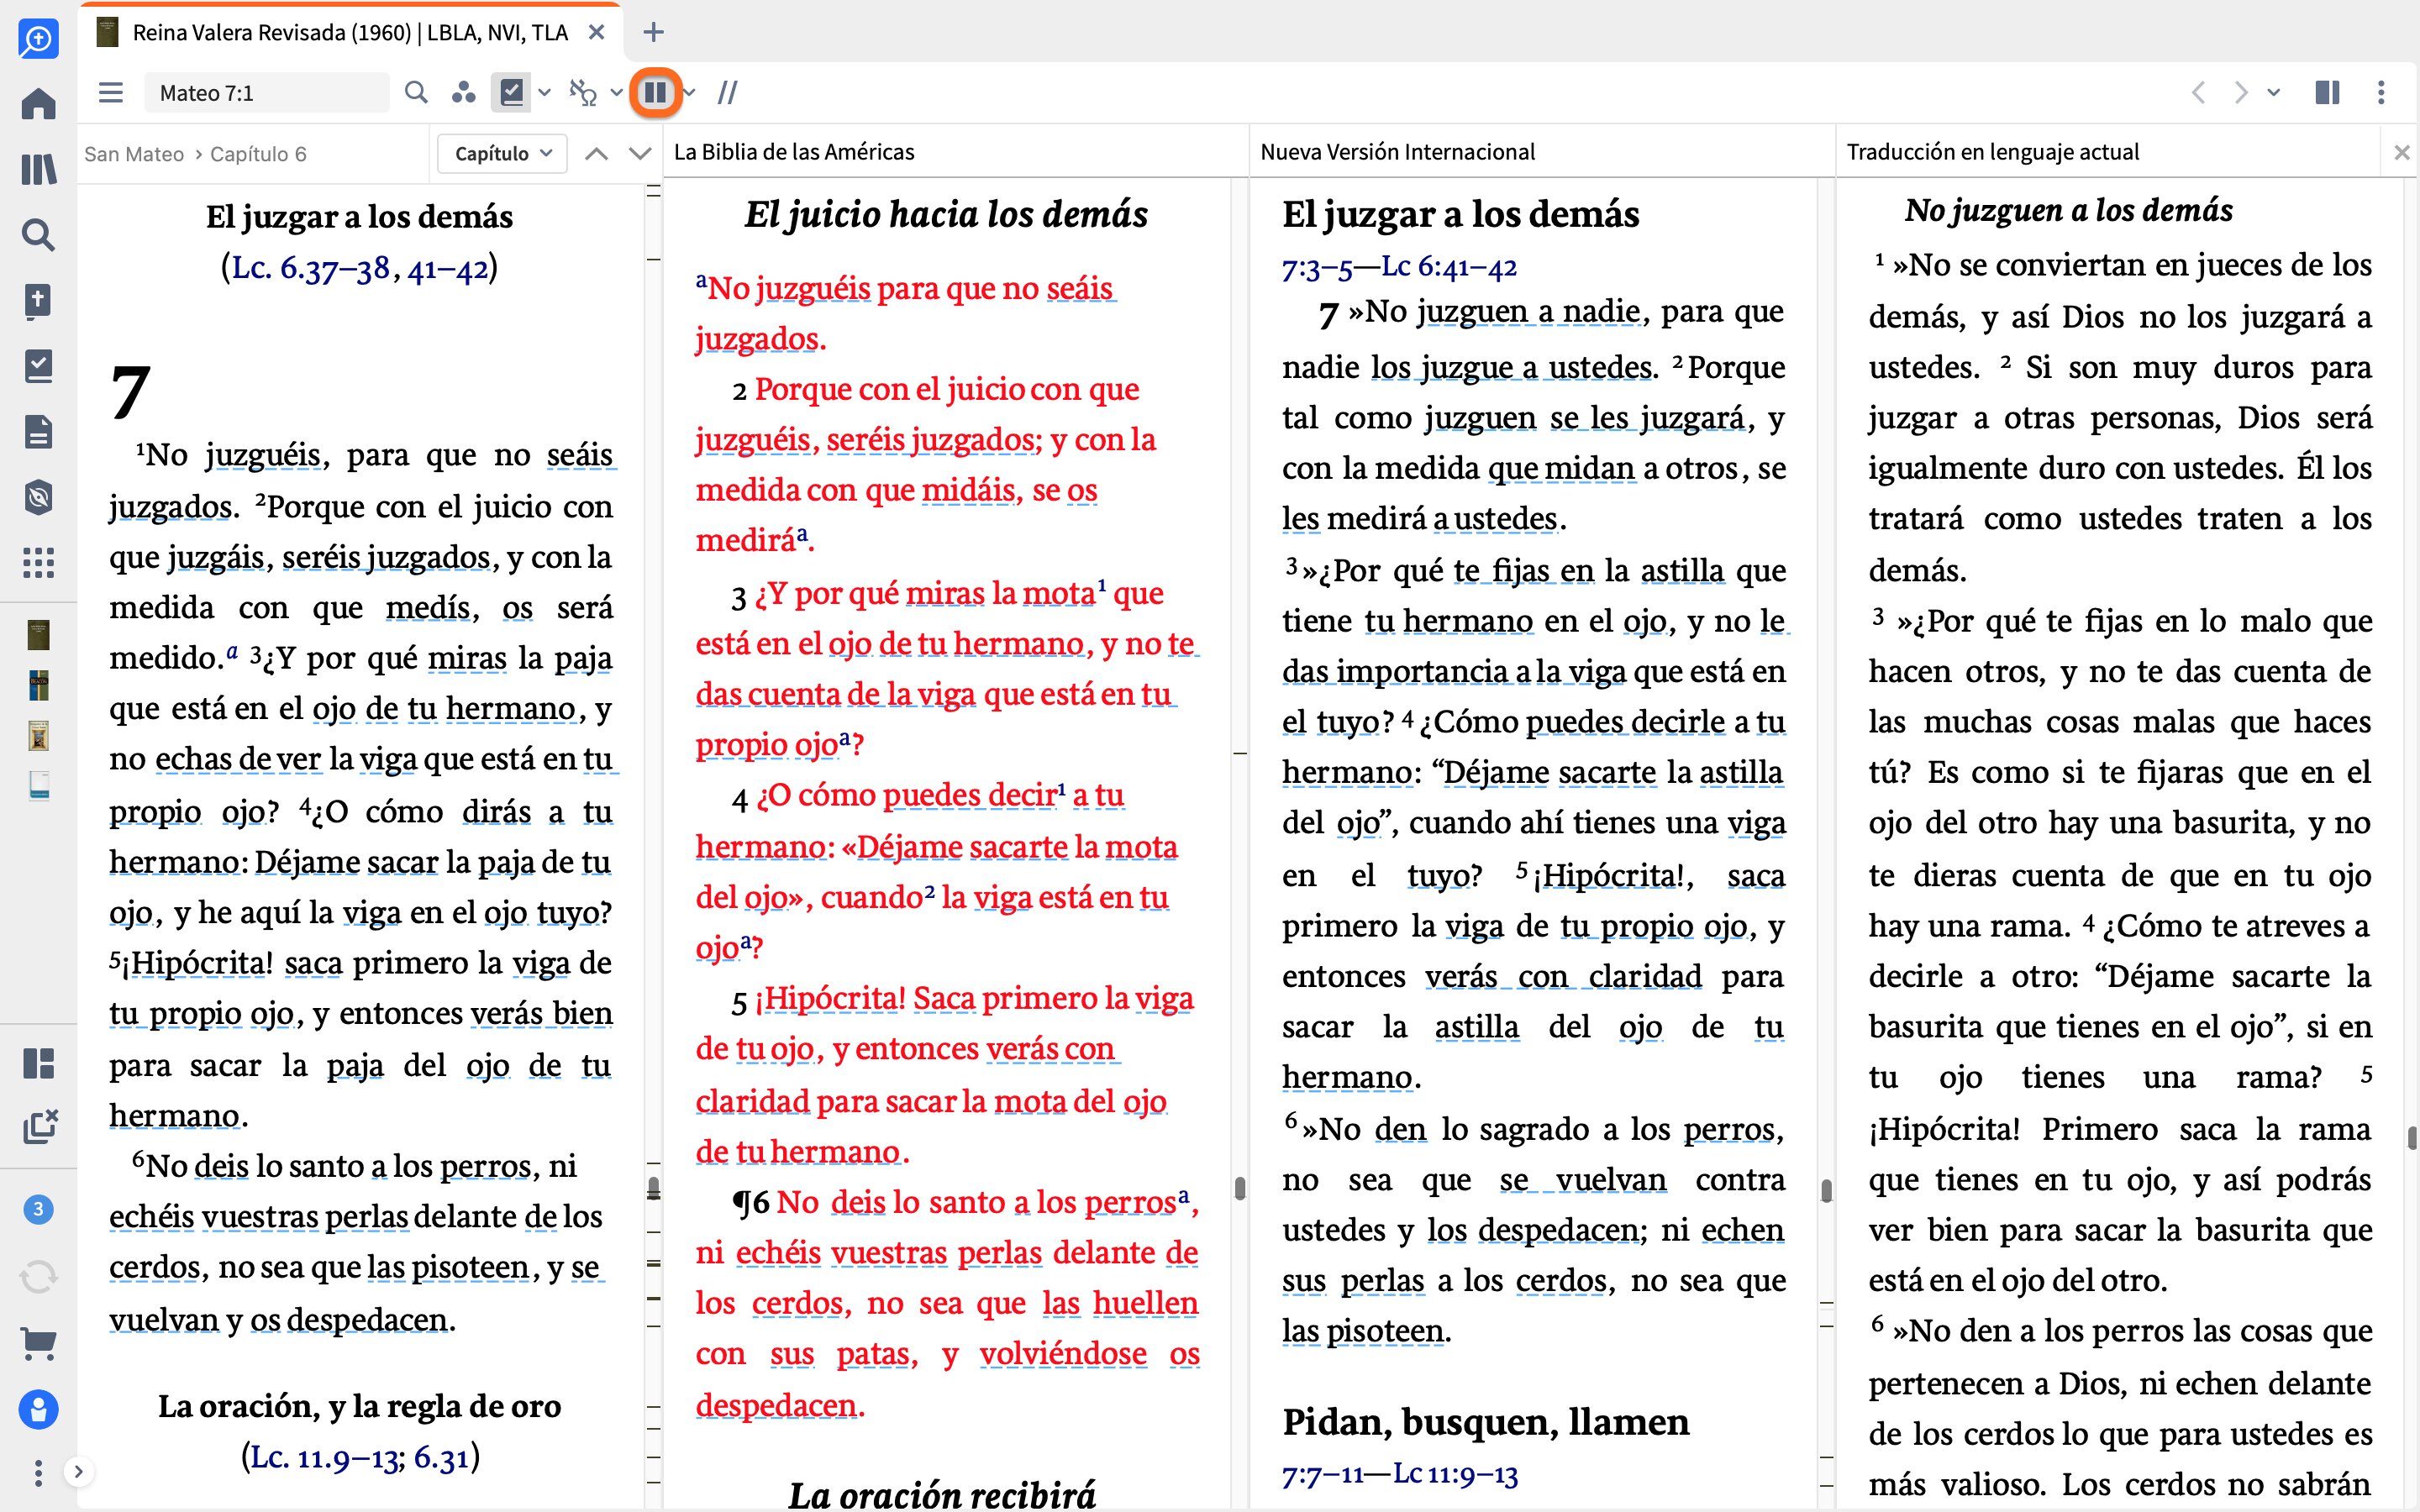Open the Bible icon in the sidebar
Screen dimensions: 2420x1512
(38, 300)
